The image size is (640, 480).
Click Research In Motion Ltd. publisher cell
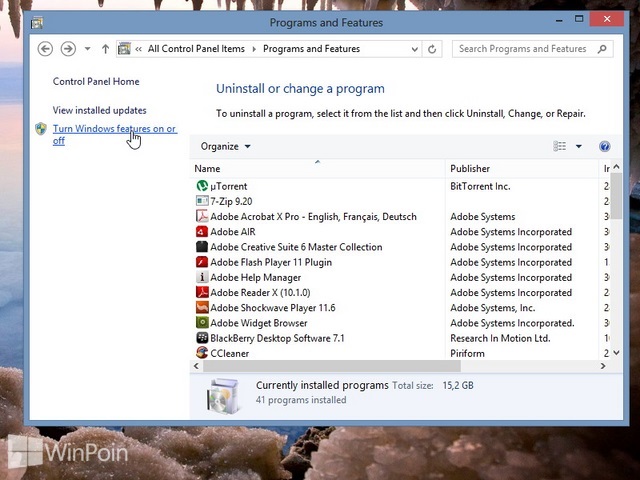coord(500,338)
